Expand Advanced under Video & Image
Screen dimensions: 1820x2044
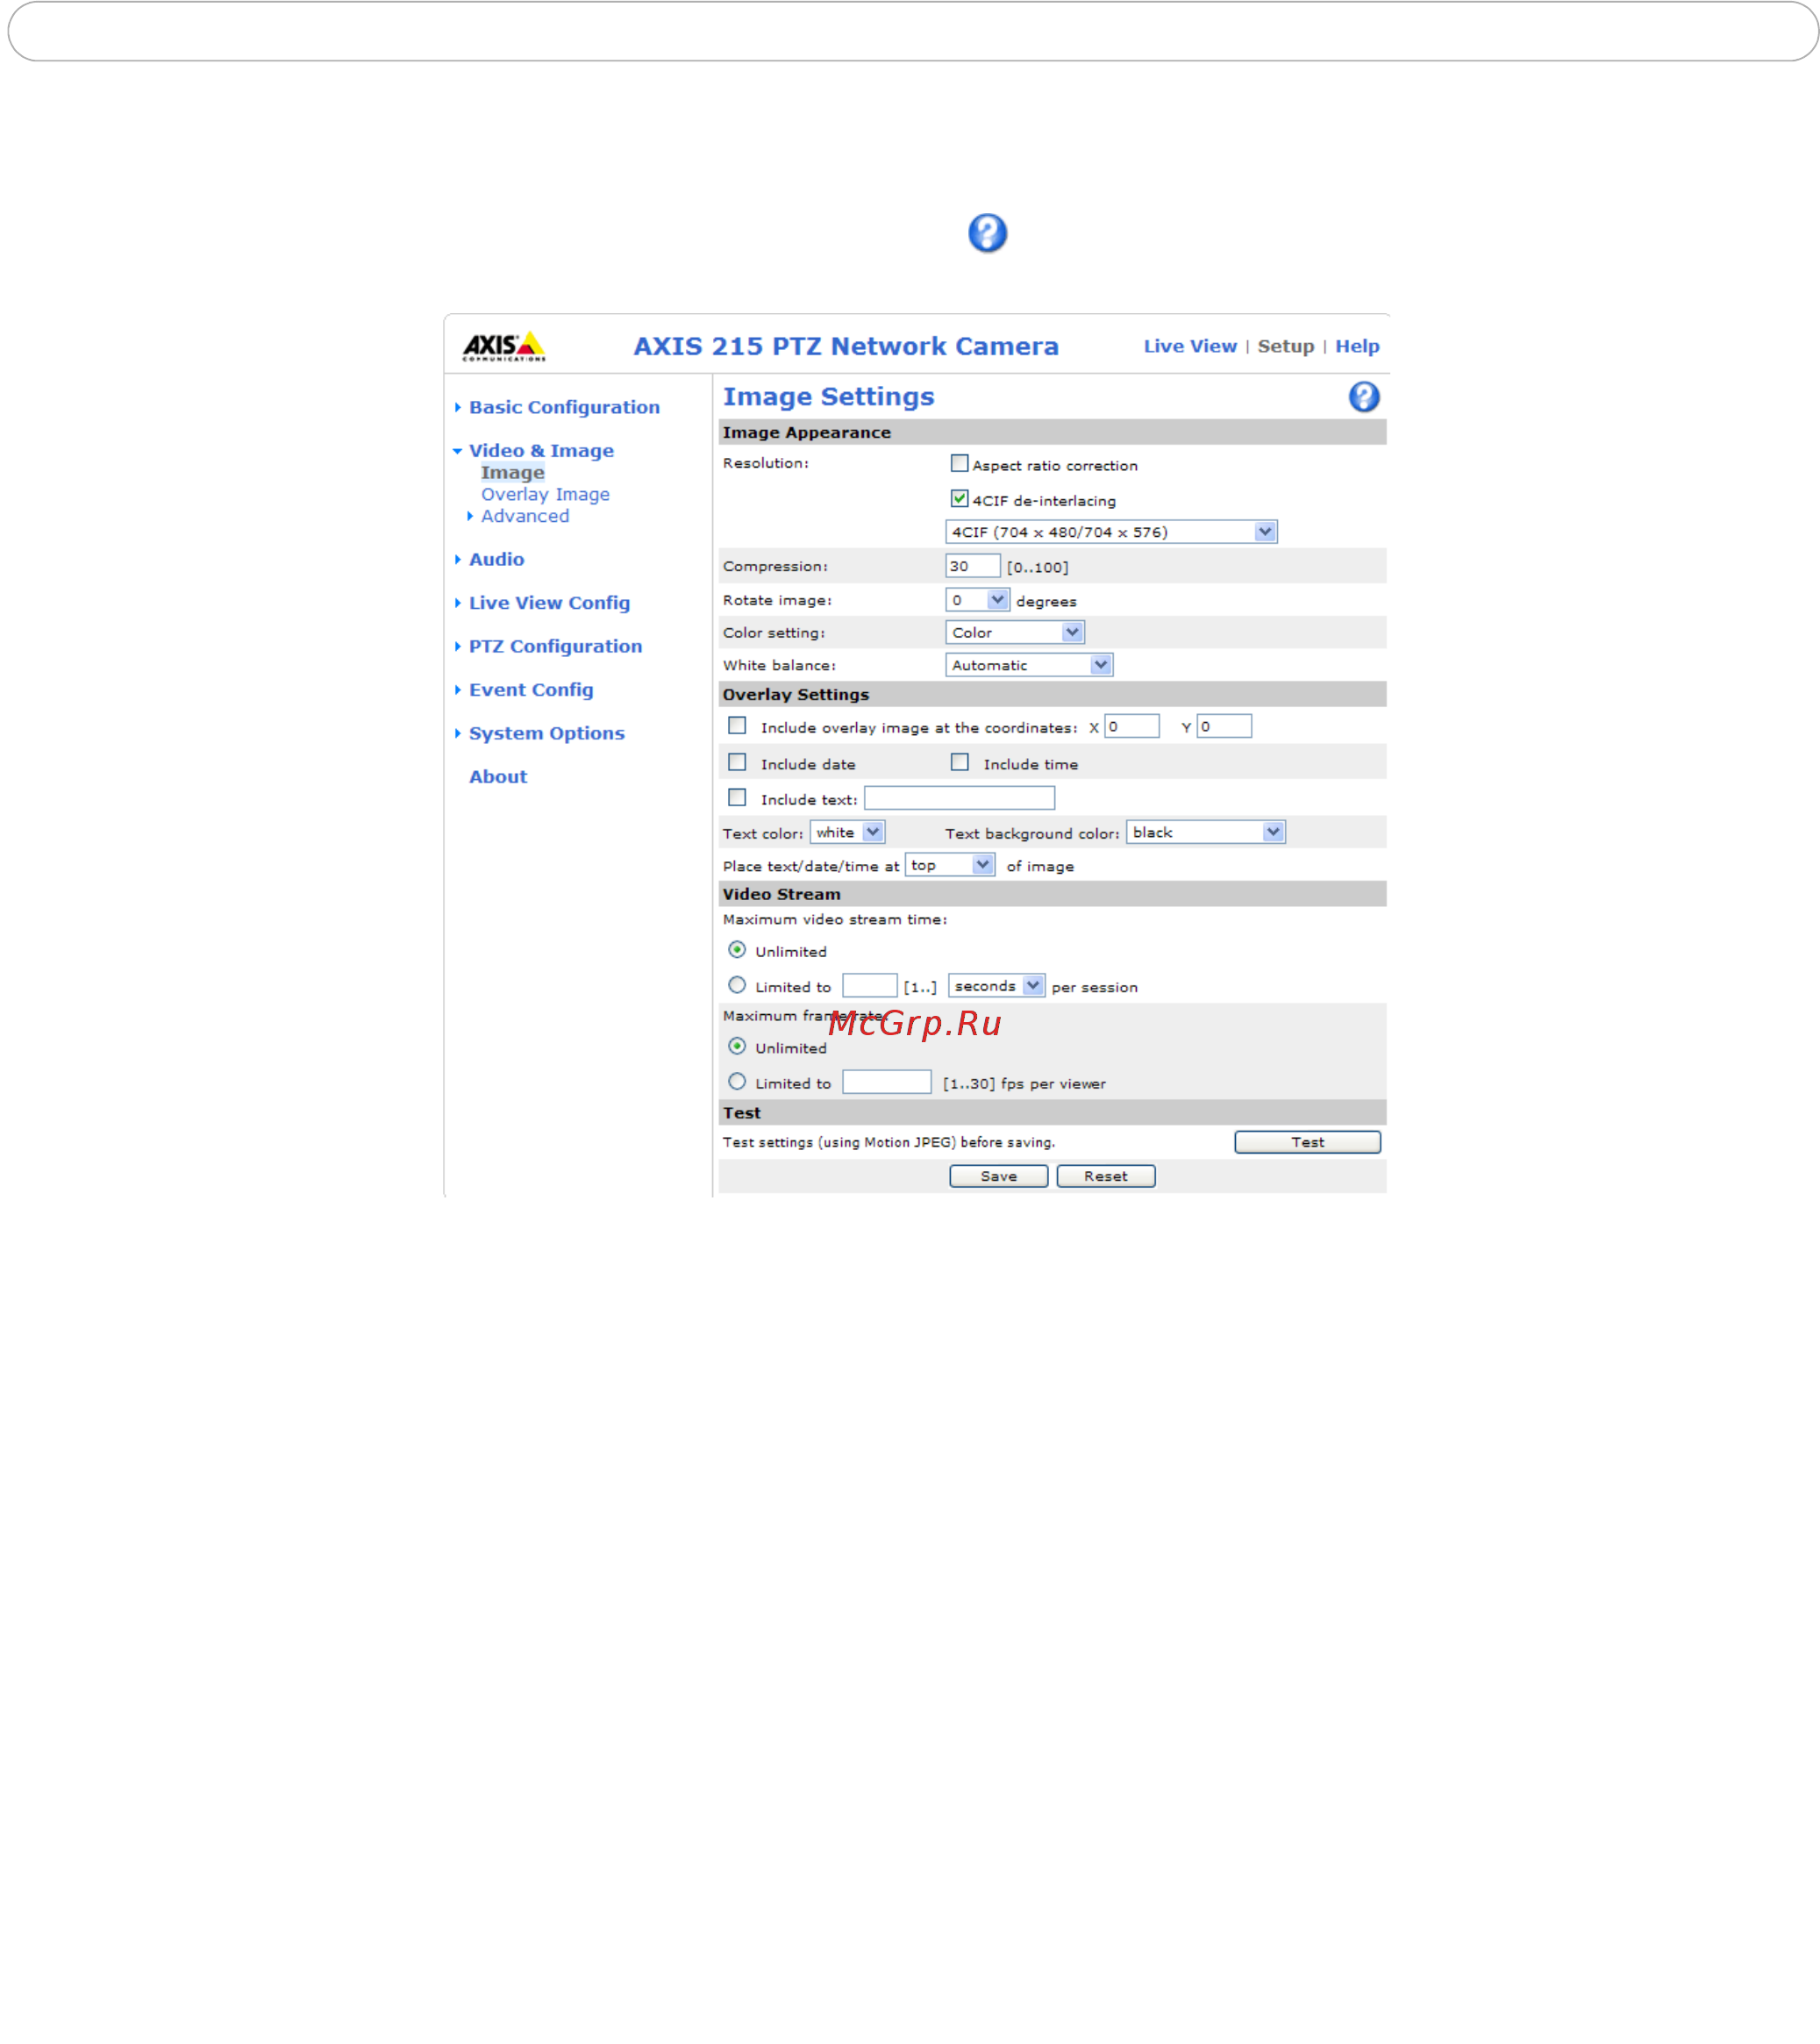[525, 516]
